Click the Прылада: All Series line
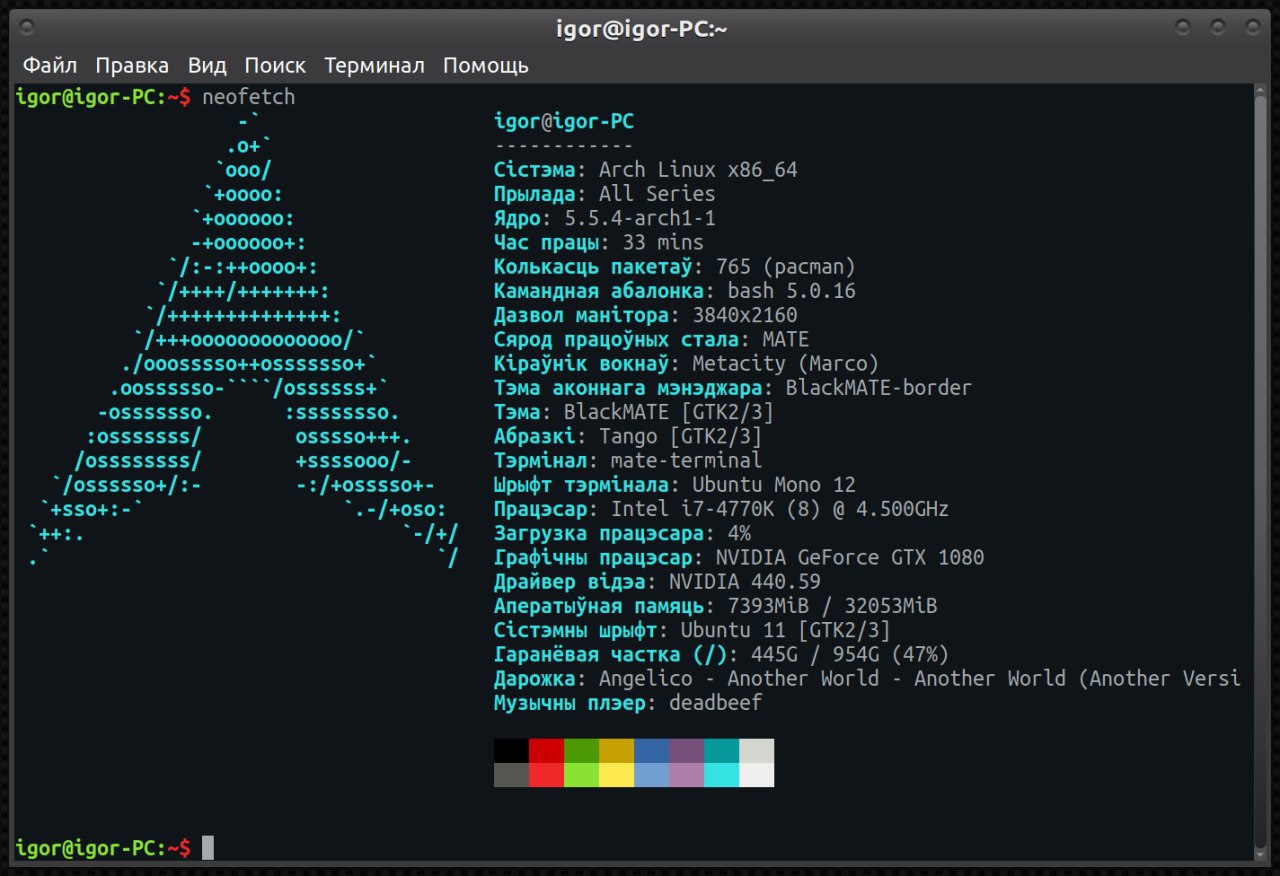The image size is (1280, 876). tap(605, 194)
